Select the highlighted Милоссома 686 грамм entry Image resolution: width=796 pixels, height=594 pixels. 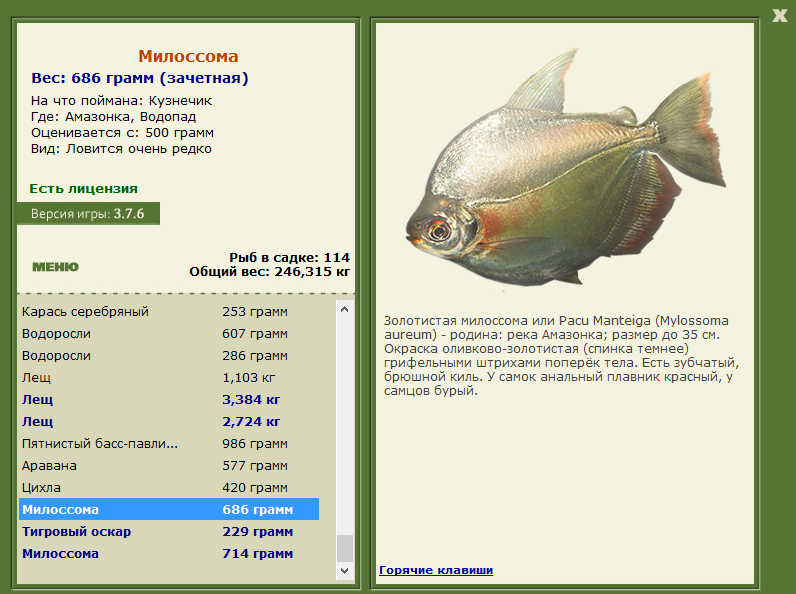(x=169, y=509)
